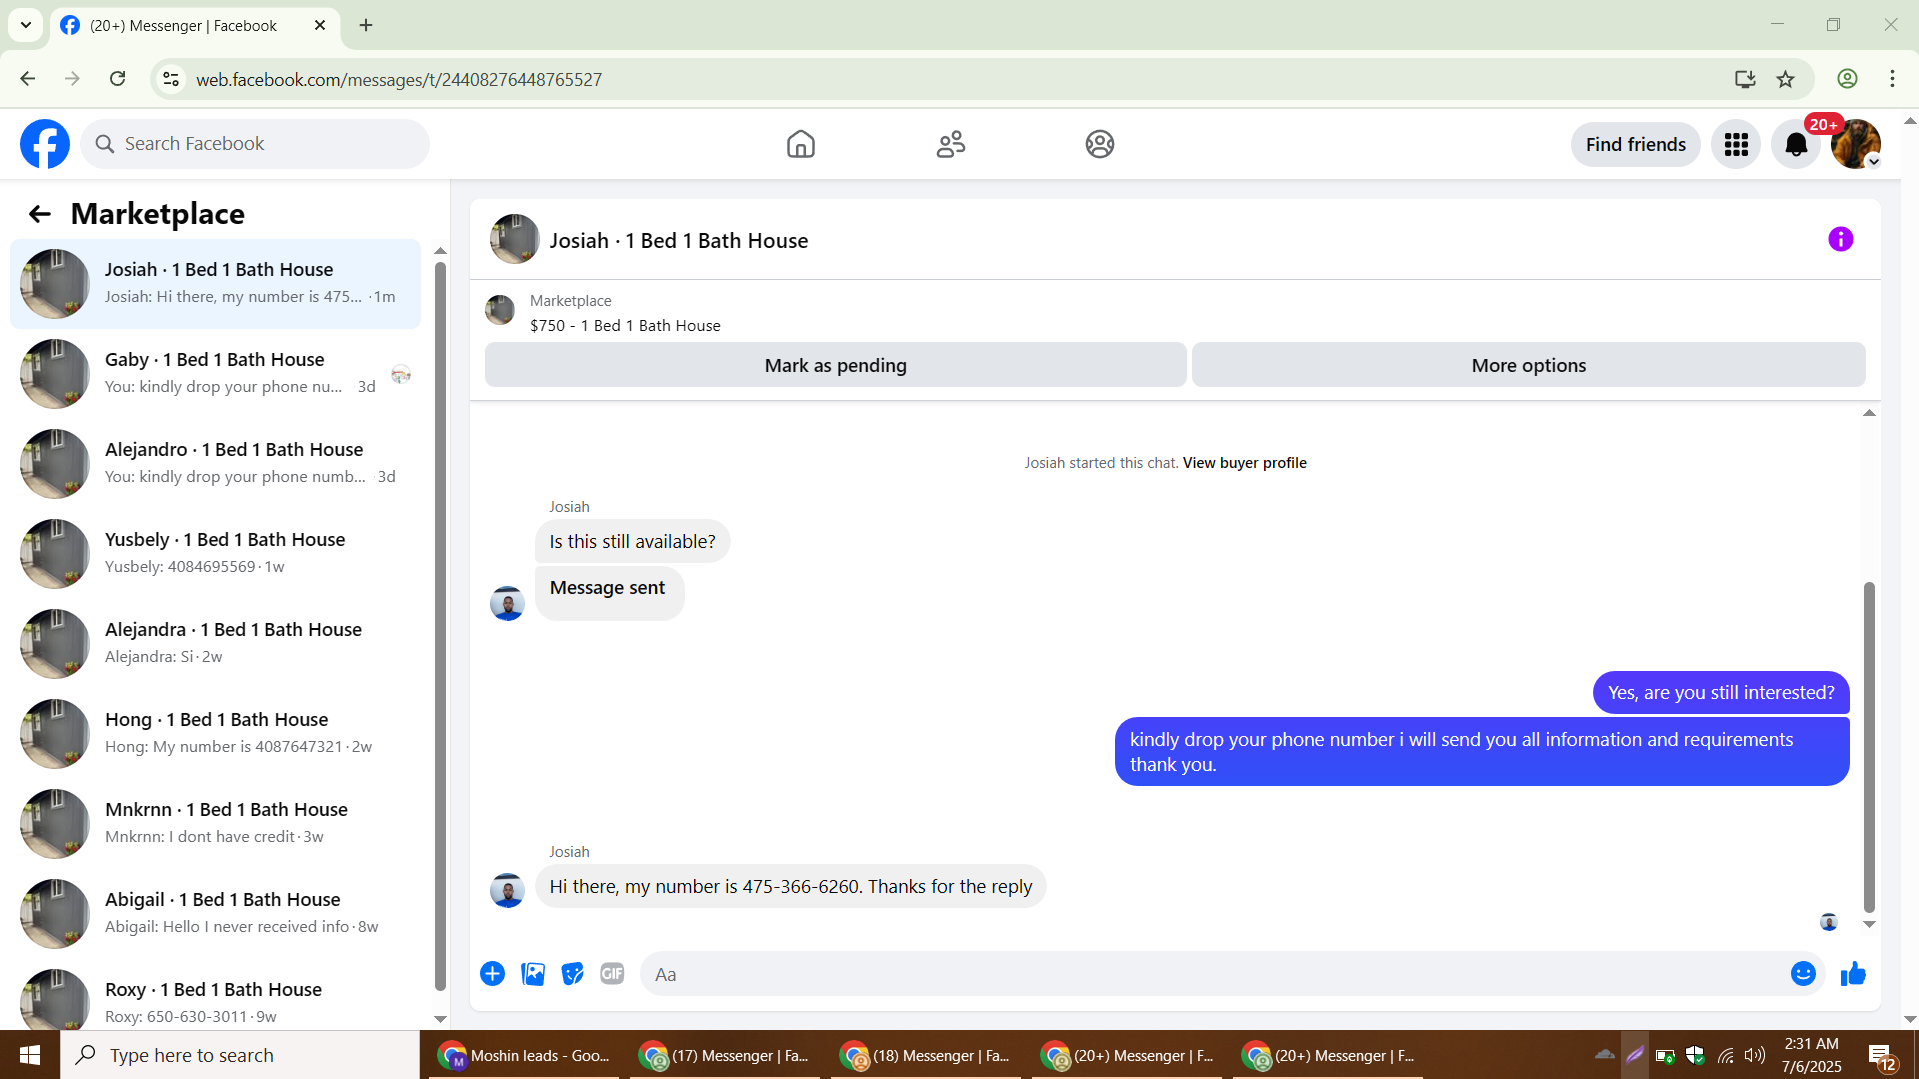1919x1079 pixels.
Task: Click Josiah's message with the phone number
Action: 790,886
